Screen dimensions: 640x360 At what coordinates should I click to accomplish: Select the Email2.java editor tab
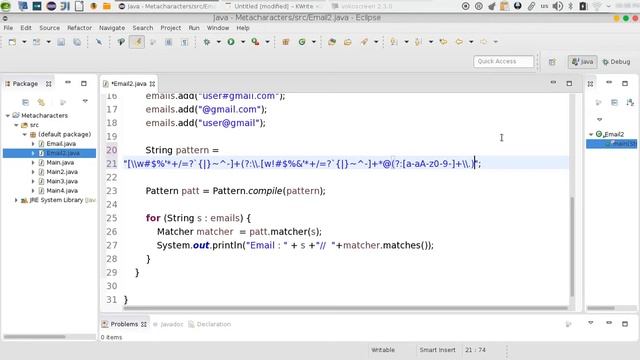tap(129, 83)
